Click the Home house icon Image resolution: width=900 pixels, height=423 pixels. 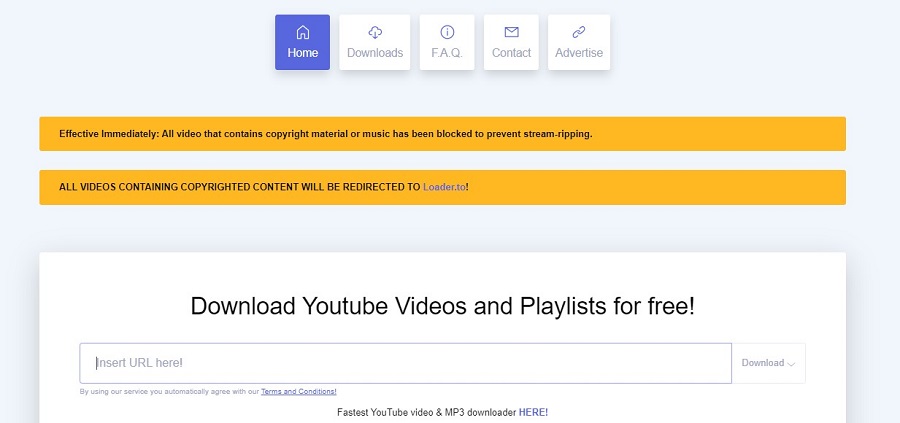coord(302,32)
